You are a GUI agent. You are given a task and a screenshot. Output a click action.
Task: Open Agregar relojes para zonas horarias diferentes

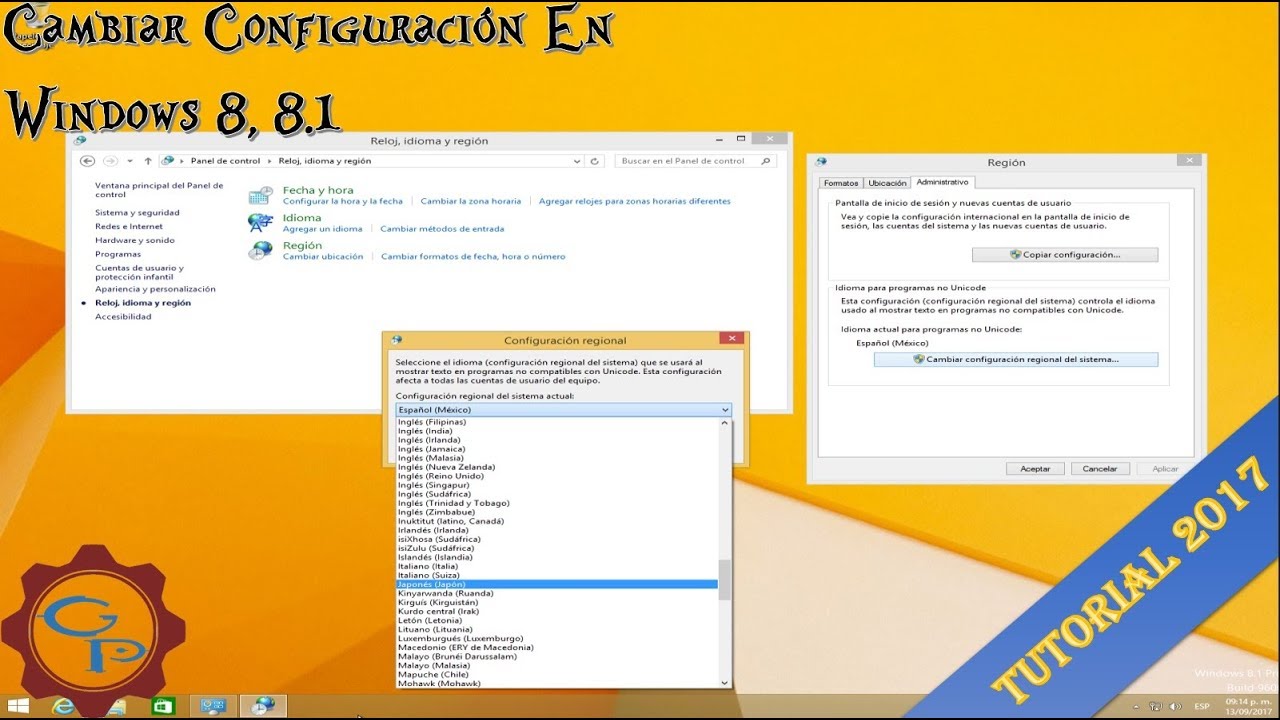(x=635, y=201)
